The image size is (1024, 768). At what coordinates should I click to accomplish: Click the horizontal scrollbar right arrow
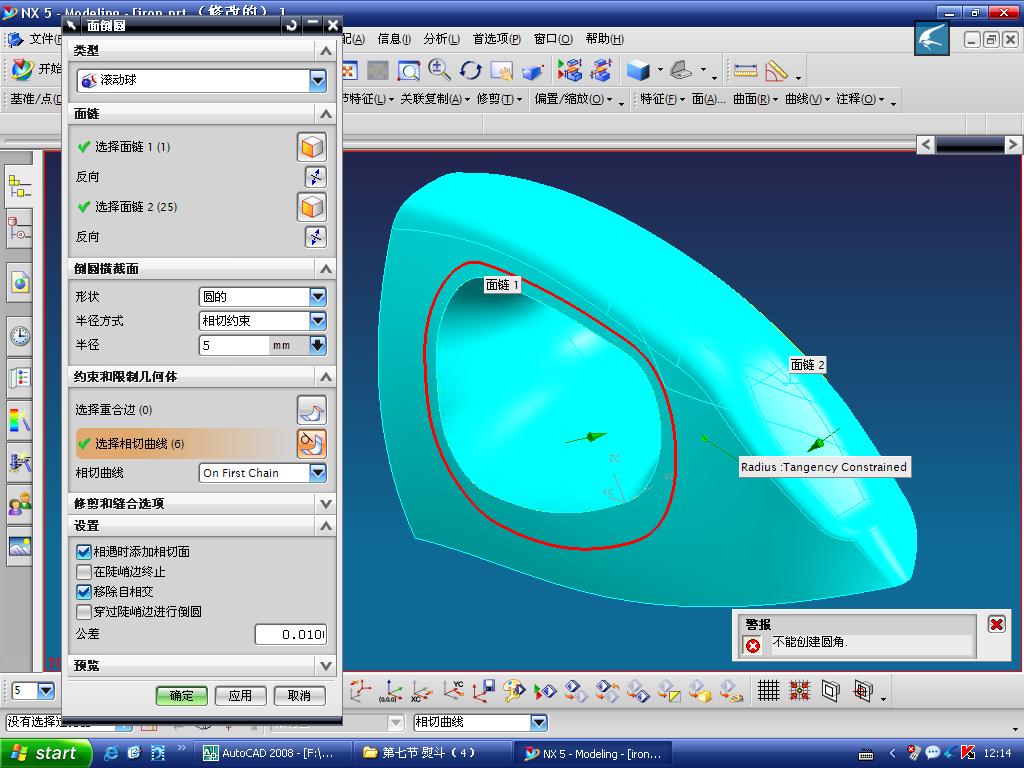(1012, 144)
